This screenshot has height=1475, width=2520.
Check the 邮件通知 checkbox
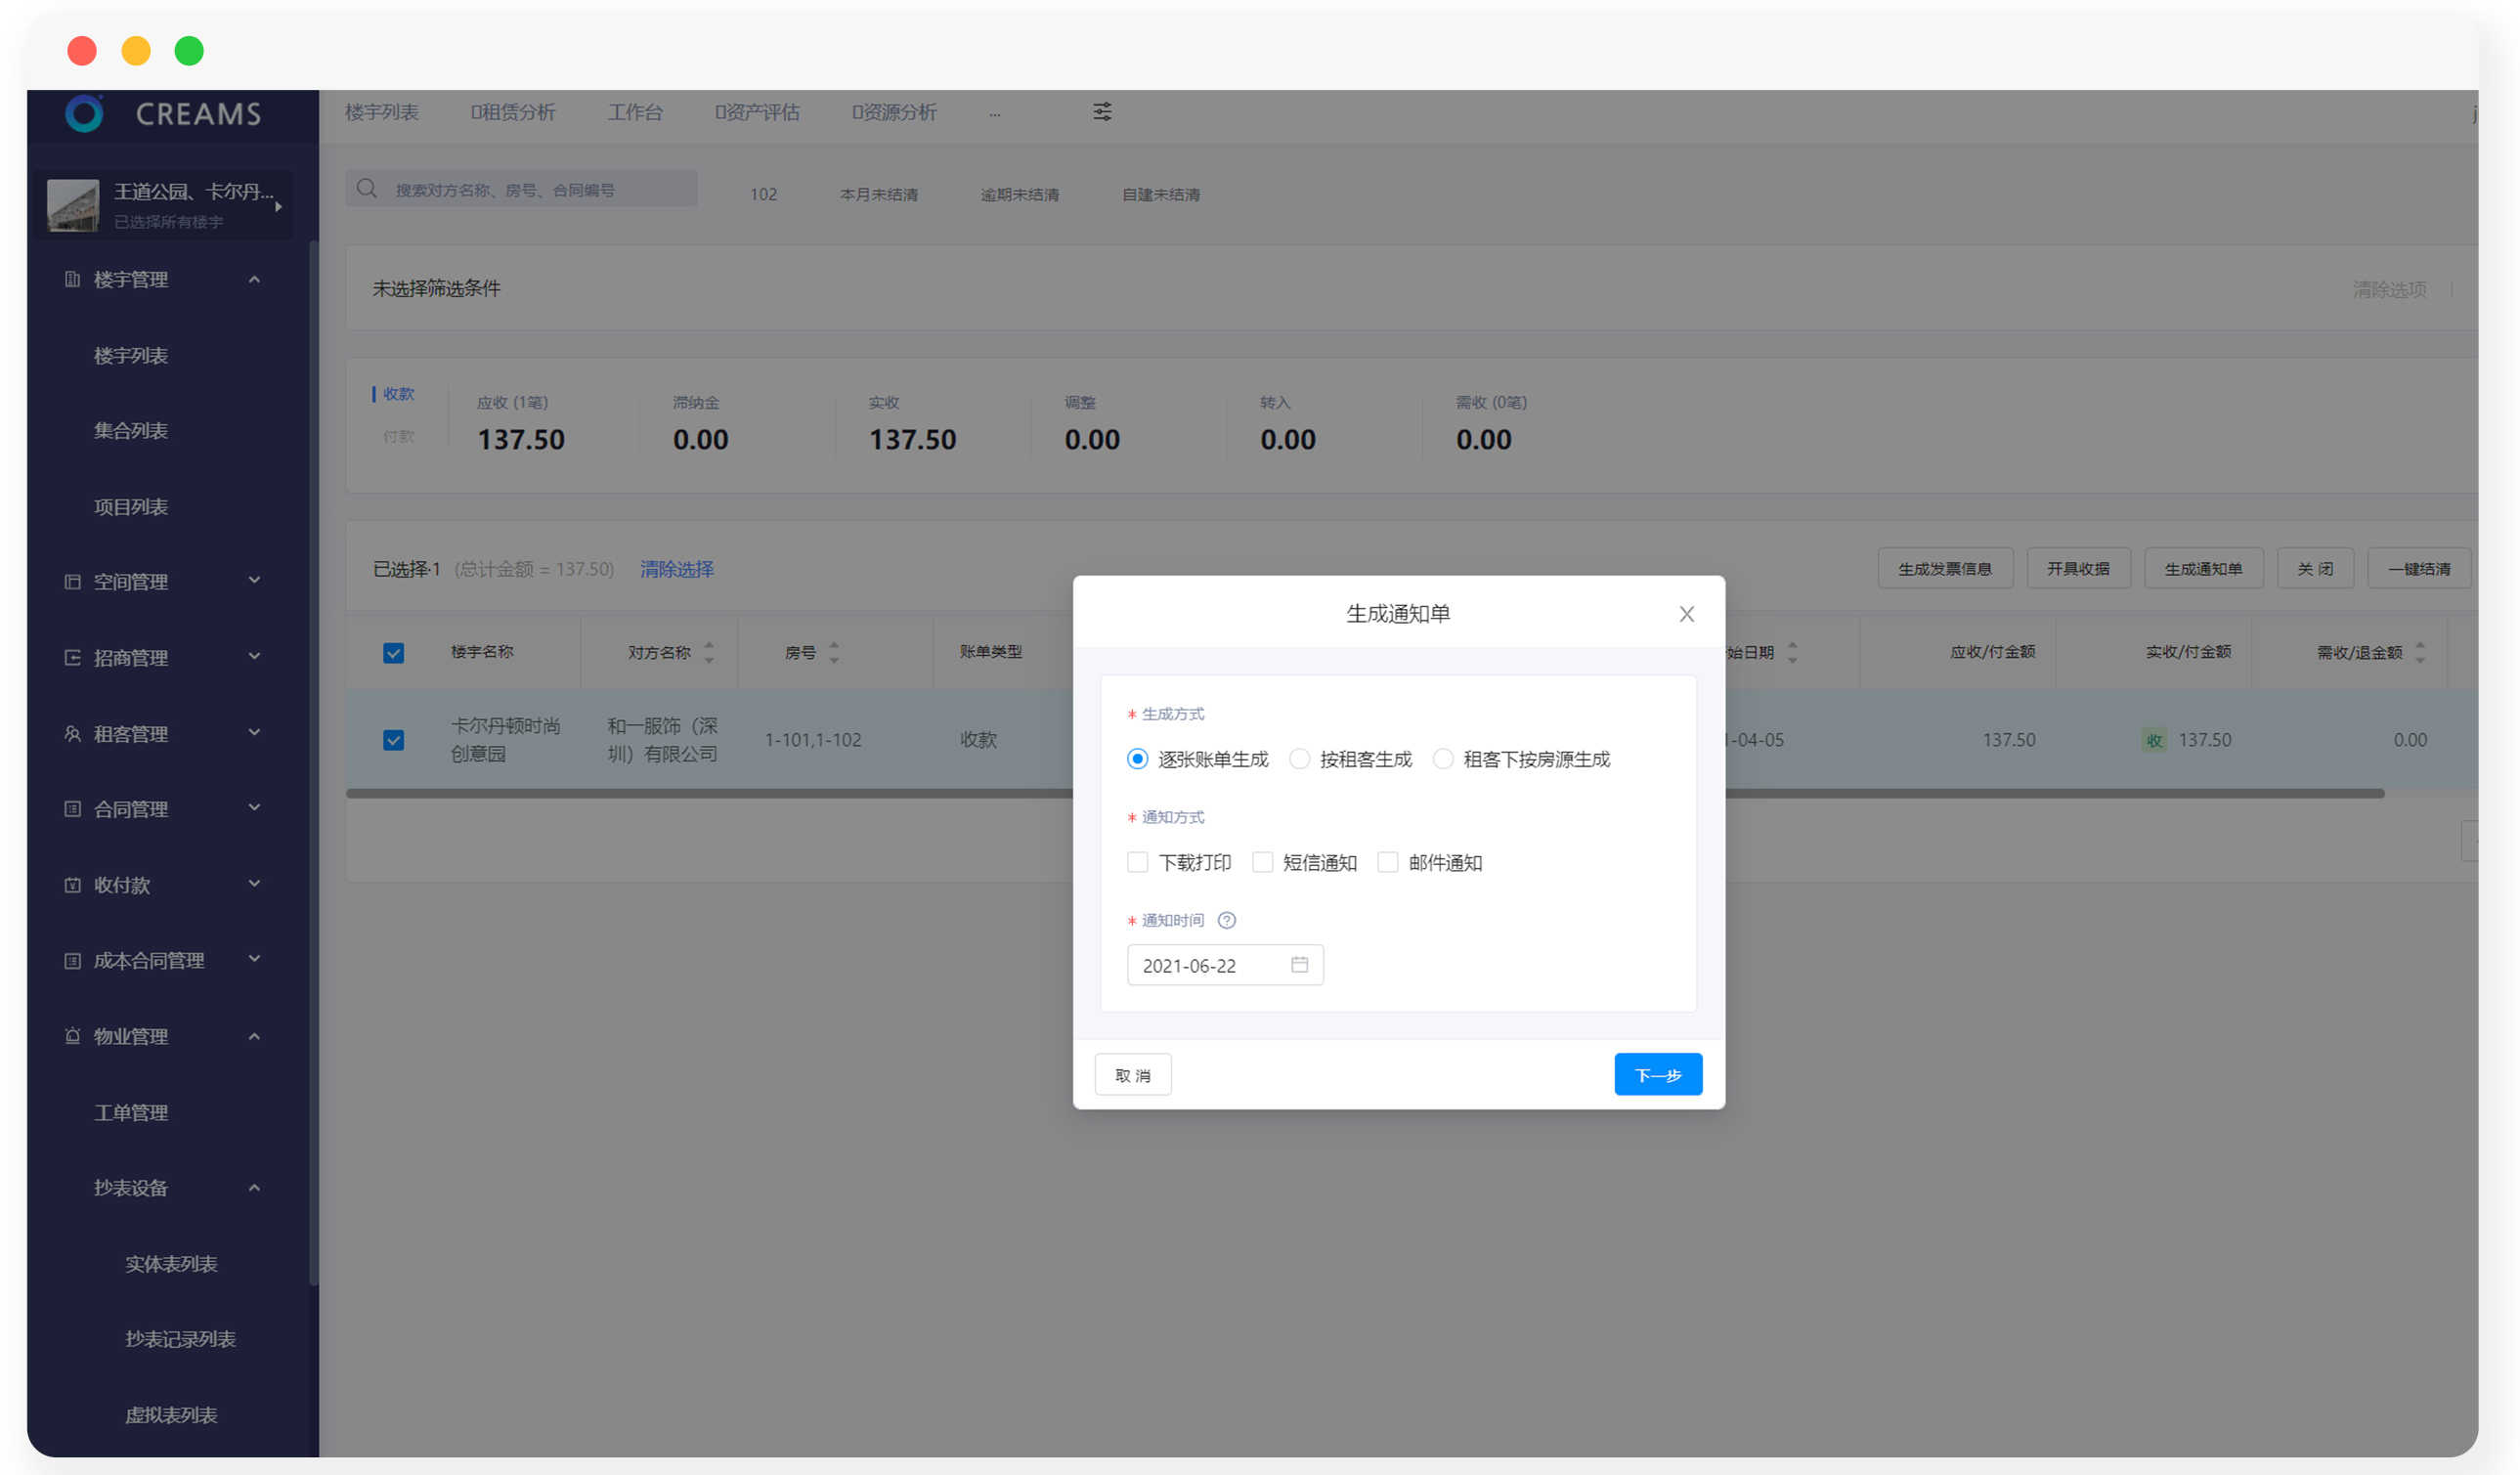click(1386, 862)
